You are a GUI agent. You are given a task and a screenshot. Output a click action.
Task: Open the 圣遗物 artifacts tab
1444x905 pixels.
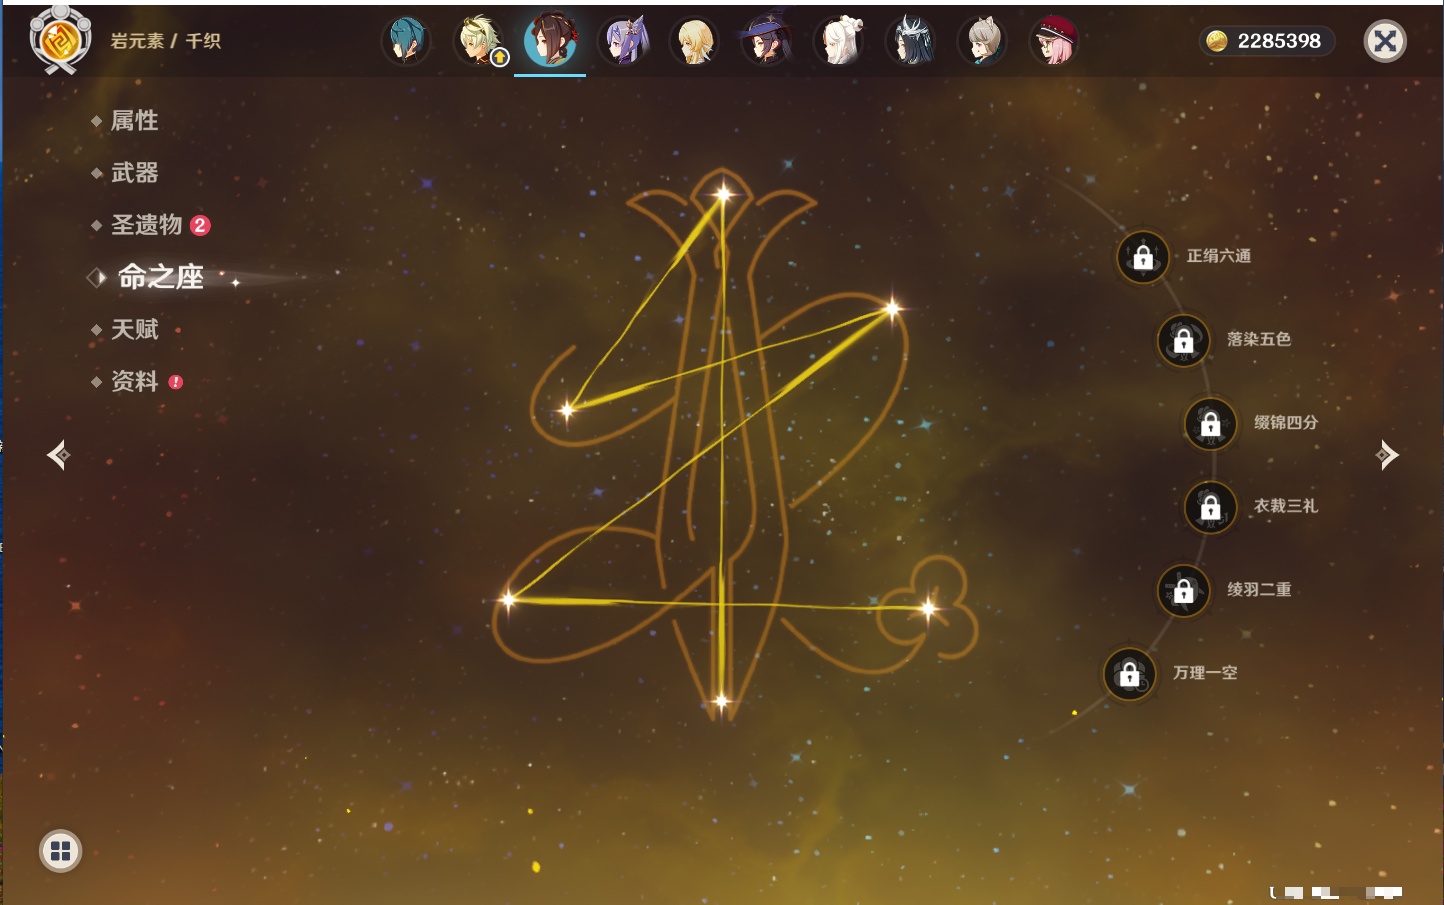pos(147,225)
